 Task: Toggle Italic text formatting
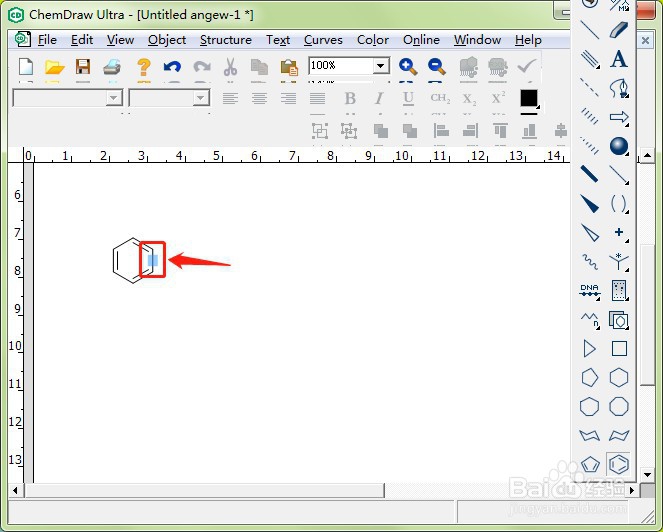pyautogui.click(x=379, y=99)
